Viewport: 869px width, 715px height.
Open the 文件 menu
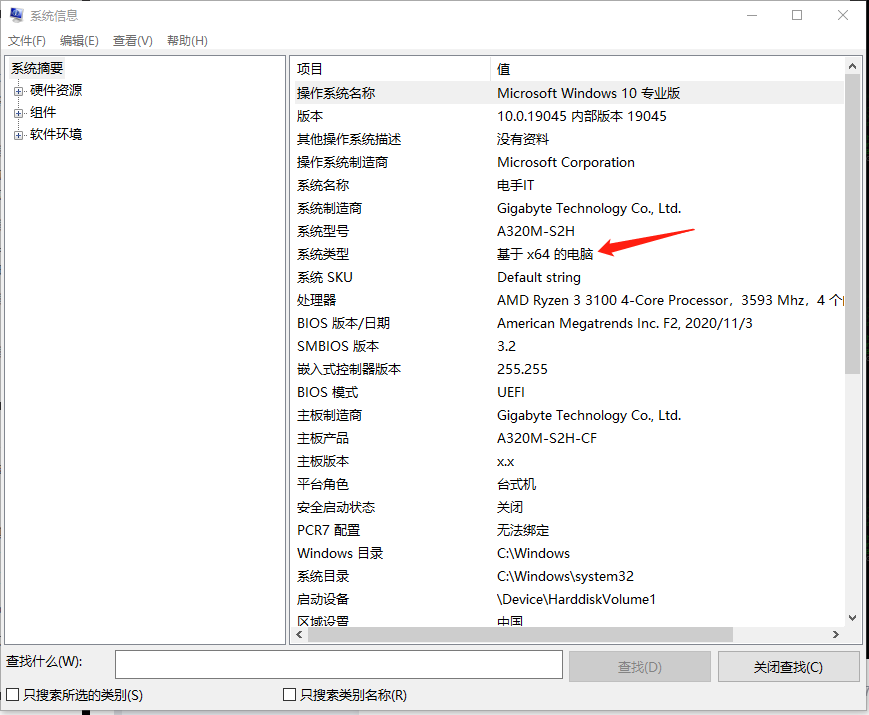(26, 40)
